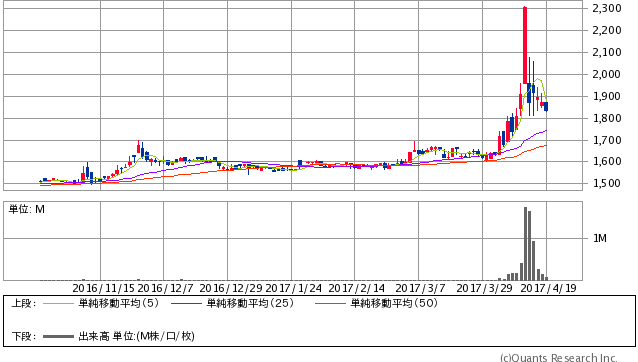Select the 単純移動平均(25) legend label
The width and height of the screenshot is (638, 362).
click(x=250, y=303)
